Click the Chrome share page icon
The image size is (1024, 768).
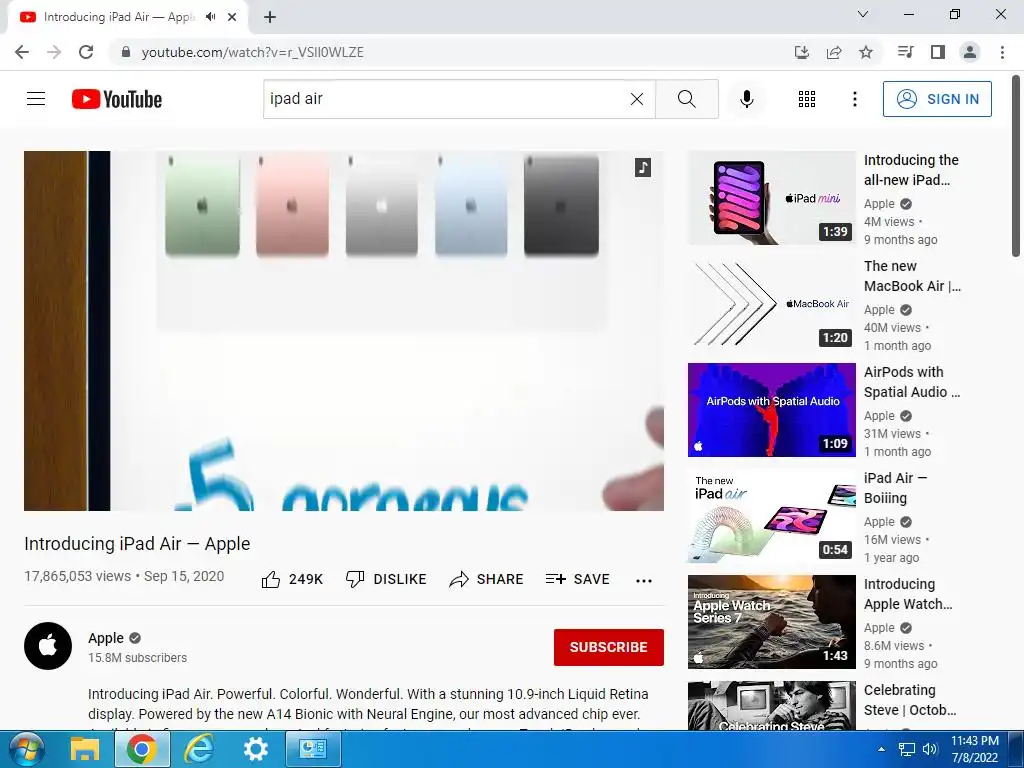(x=834, y=52)
